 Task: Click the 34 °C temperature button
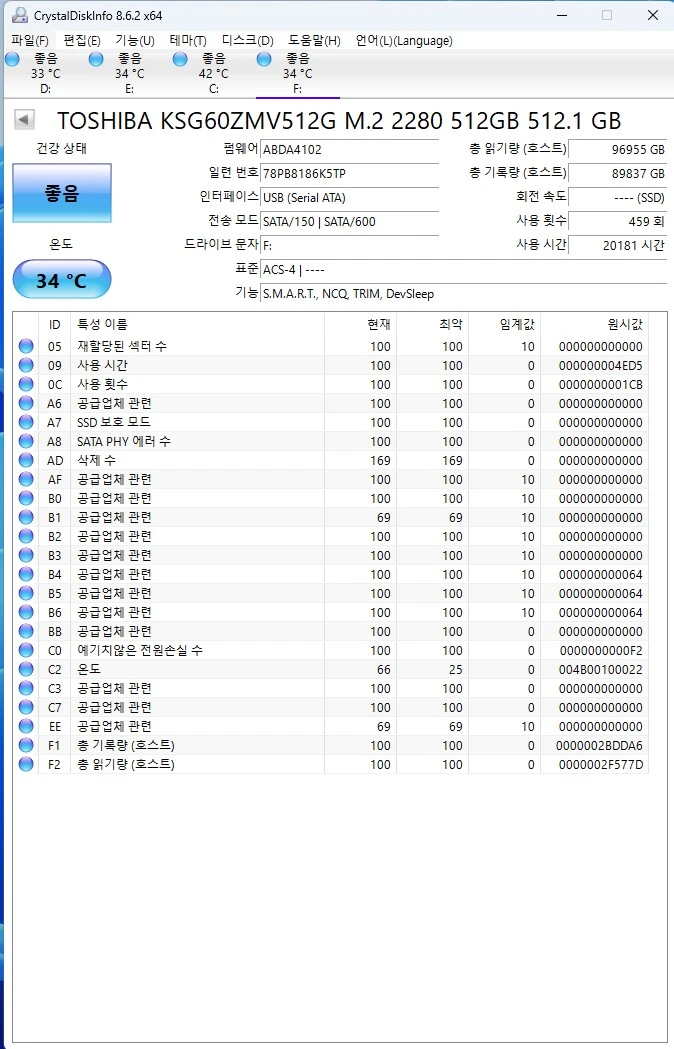(x=62, y=280)
